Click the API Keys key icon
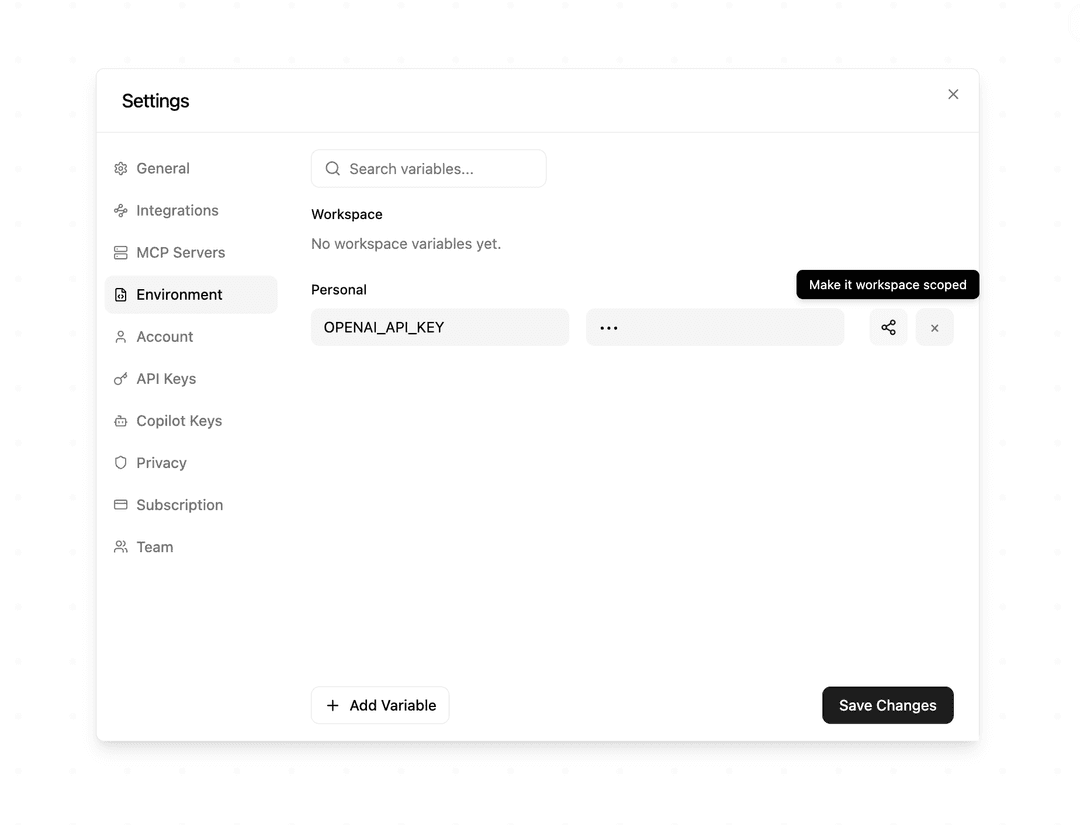The width and height of the screenshot is (1080, 825). tap(120, 378)
